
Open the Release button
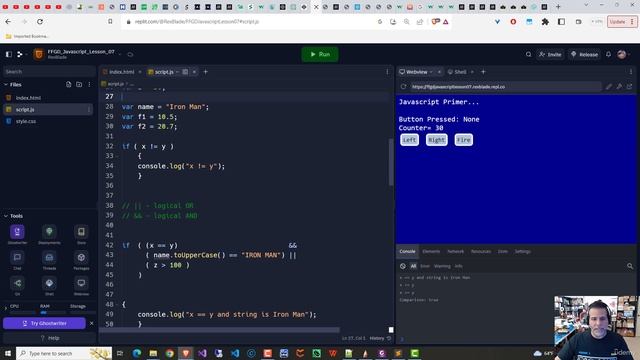click(584, 54)
